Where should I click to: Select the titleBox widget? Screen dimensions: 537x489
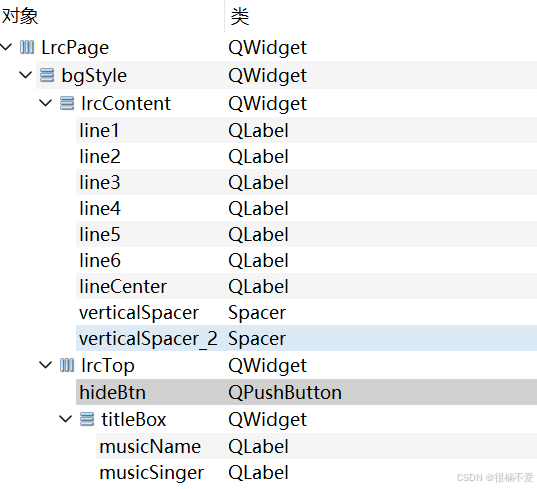pyautogui.click(x=134, y=419)
